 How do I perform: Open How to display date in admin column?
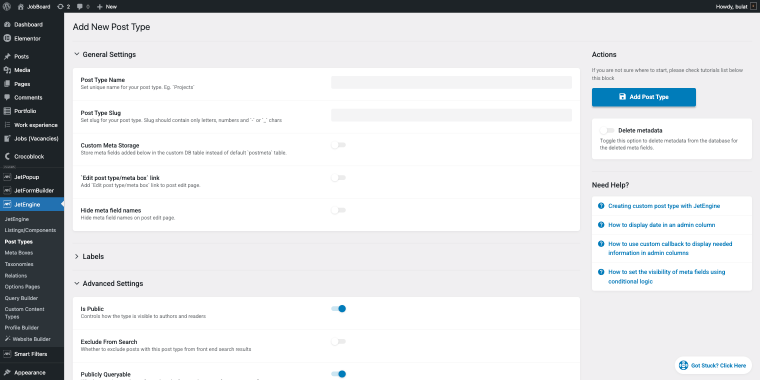pyautogui.click(x=662, y=225)
